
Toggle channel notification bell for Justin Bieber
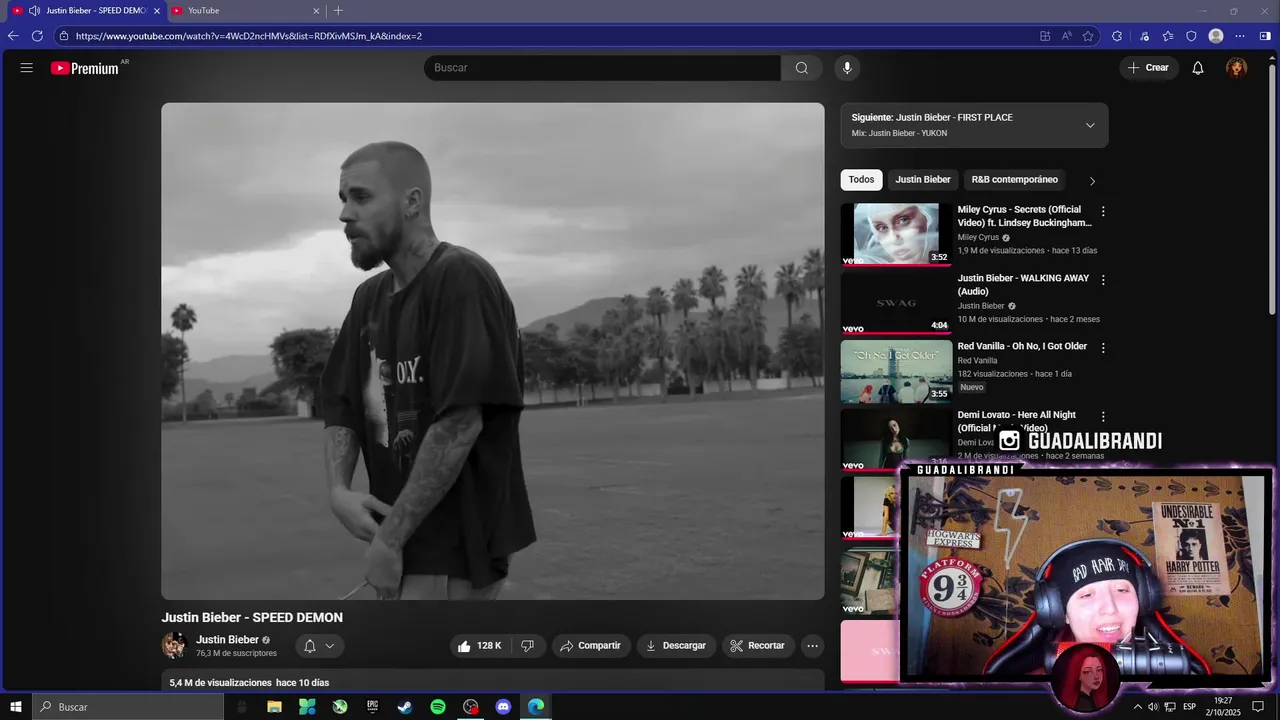pyautogui.click(x=310, y=646)
